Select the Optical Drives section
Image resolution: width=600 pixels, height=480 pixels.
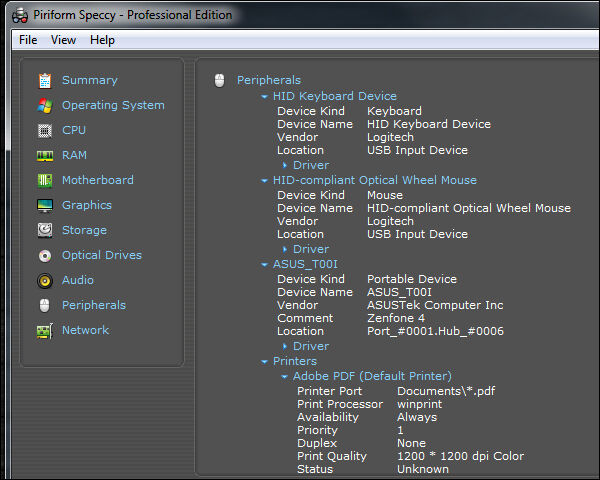pyautogui.click(x=102, y=255)
